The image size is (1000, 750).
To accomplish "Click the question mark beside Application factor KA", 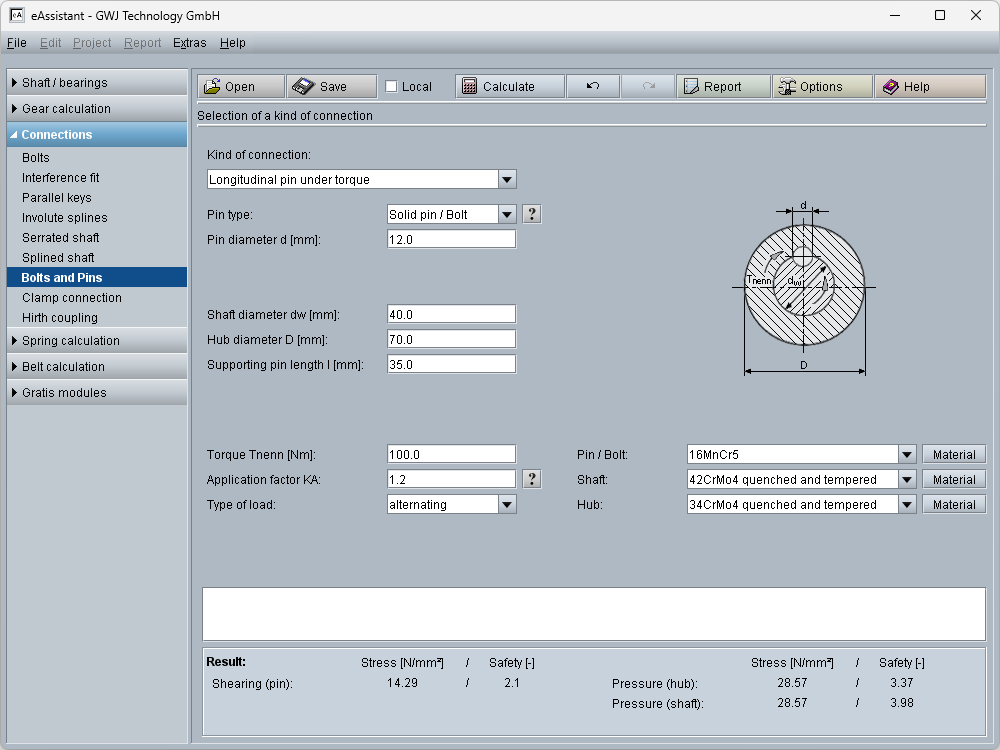I will (x=532, y=479).
